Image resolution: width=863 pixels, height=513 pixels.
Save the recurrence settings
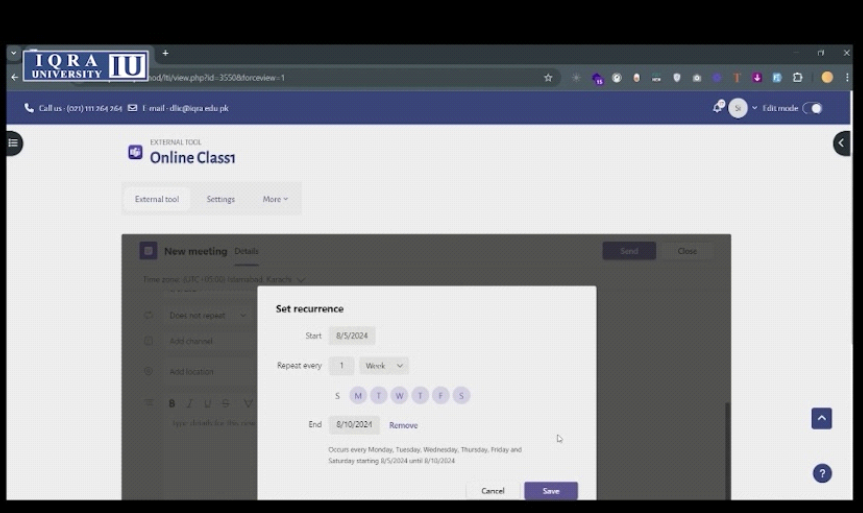[550, 491]
